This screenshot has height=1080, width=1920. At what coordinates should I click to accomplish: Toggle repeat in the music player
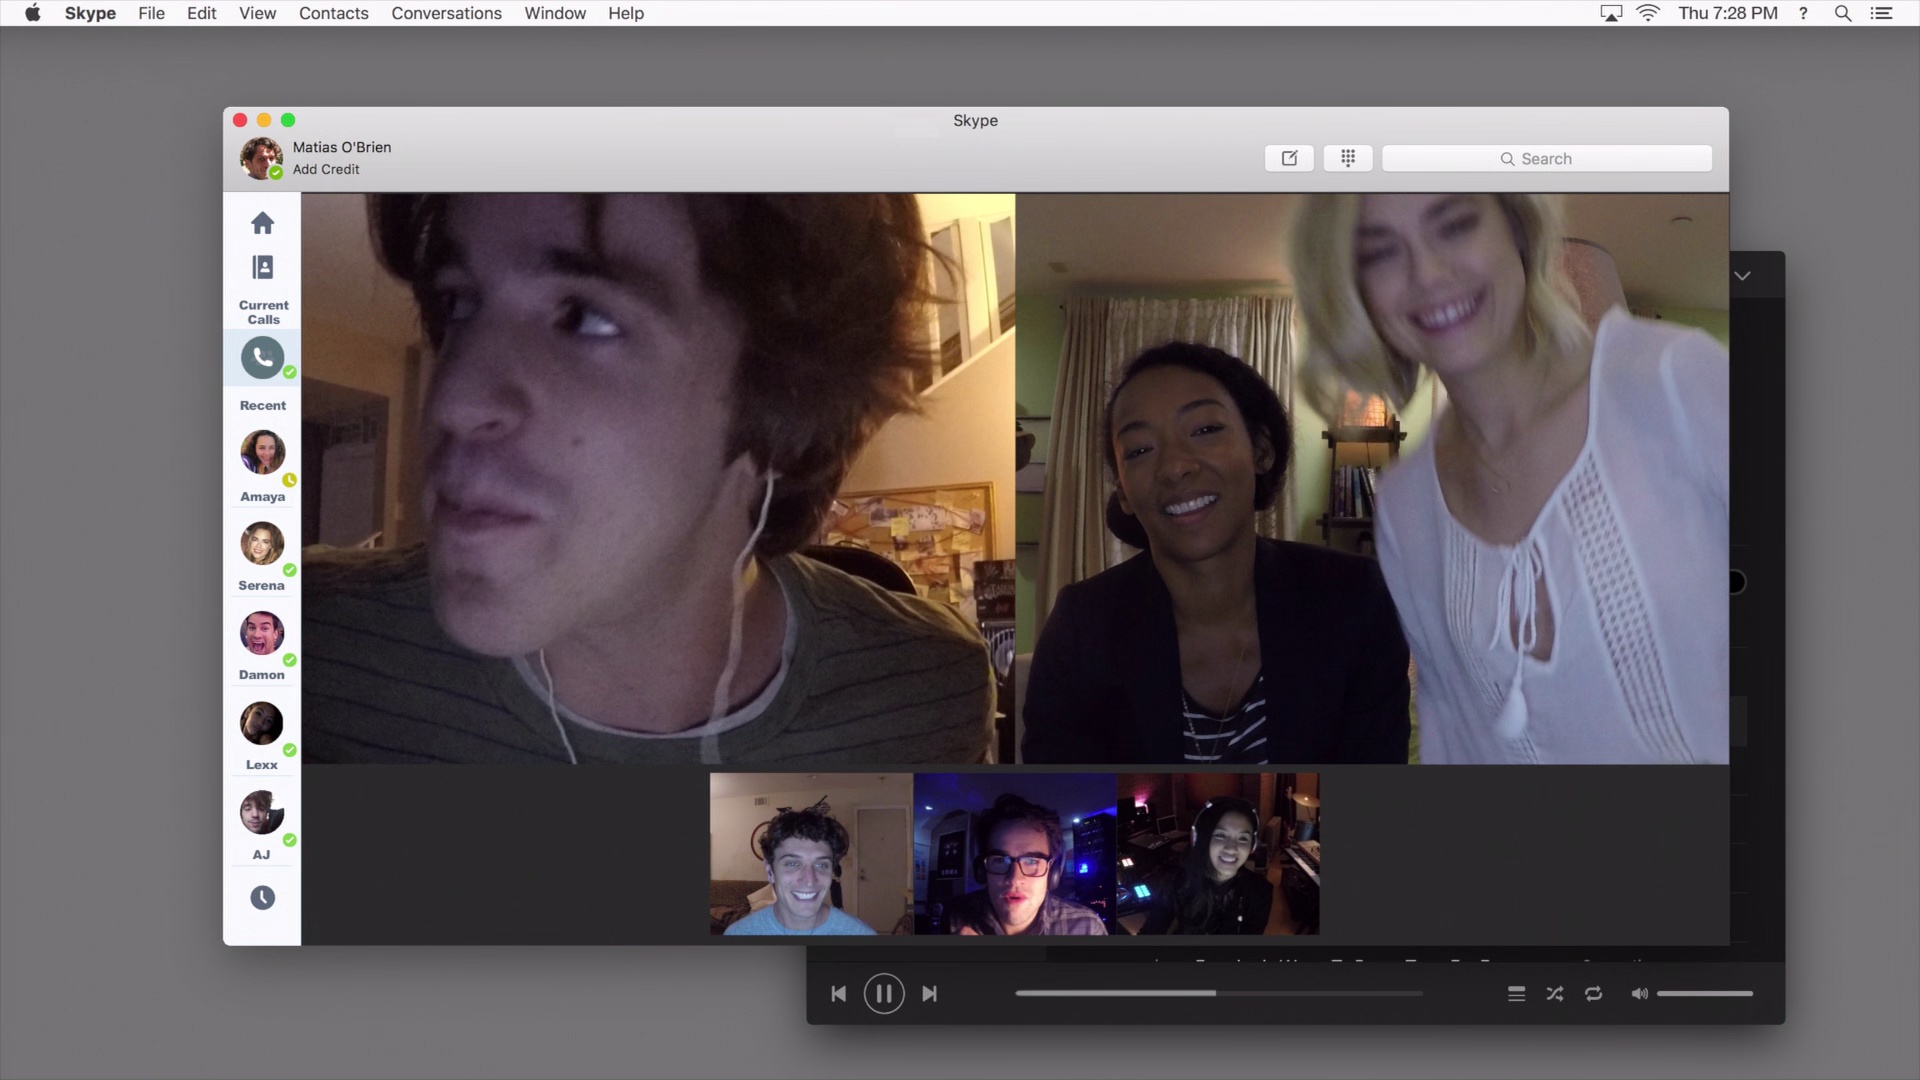point(1593,994)
